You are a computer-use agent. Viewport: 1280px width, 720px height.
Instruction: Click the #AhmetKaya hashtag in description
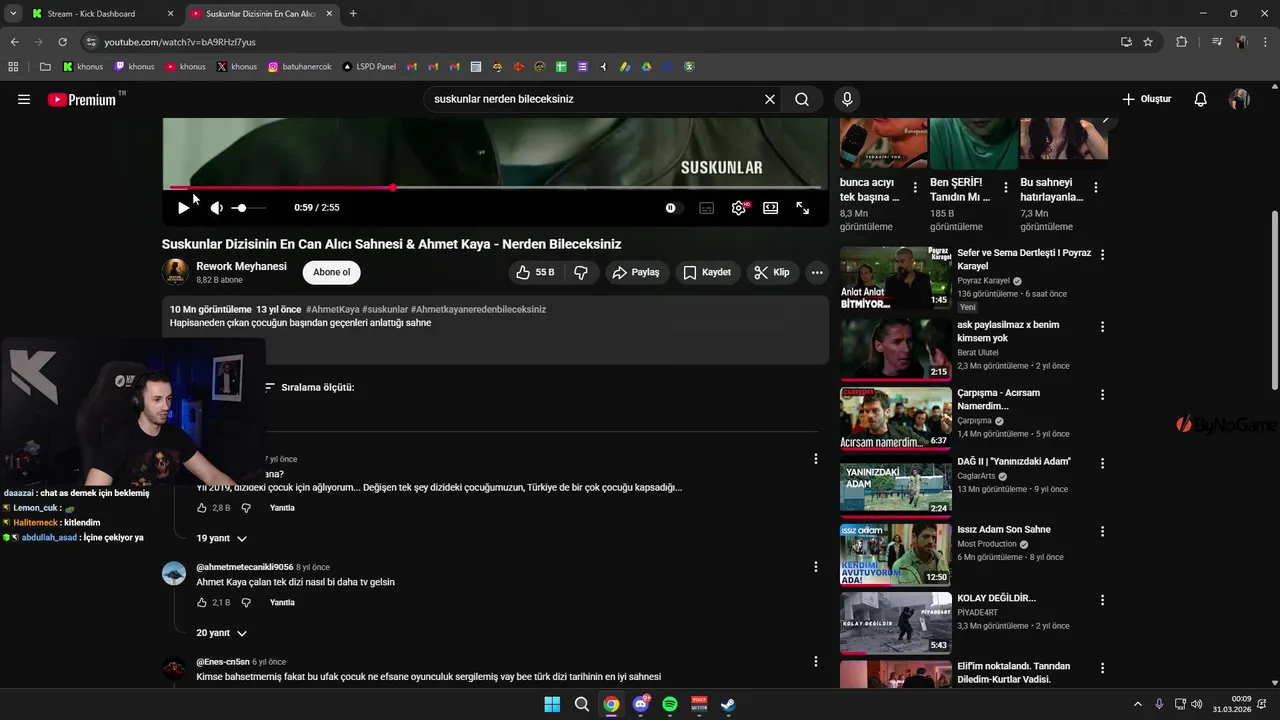pos(332,309)
